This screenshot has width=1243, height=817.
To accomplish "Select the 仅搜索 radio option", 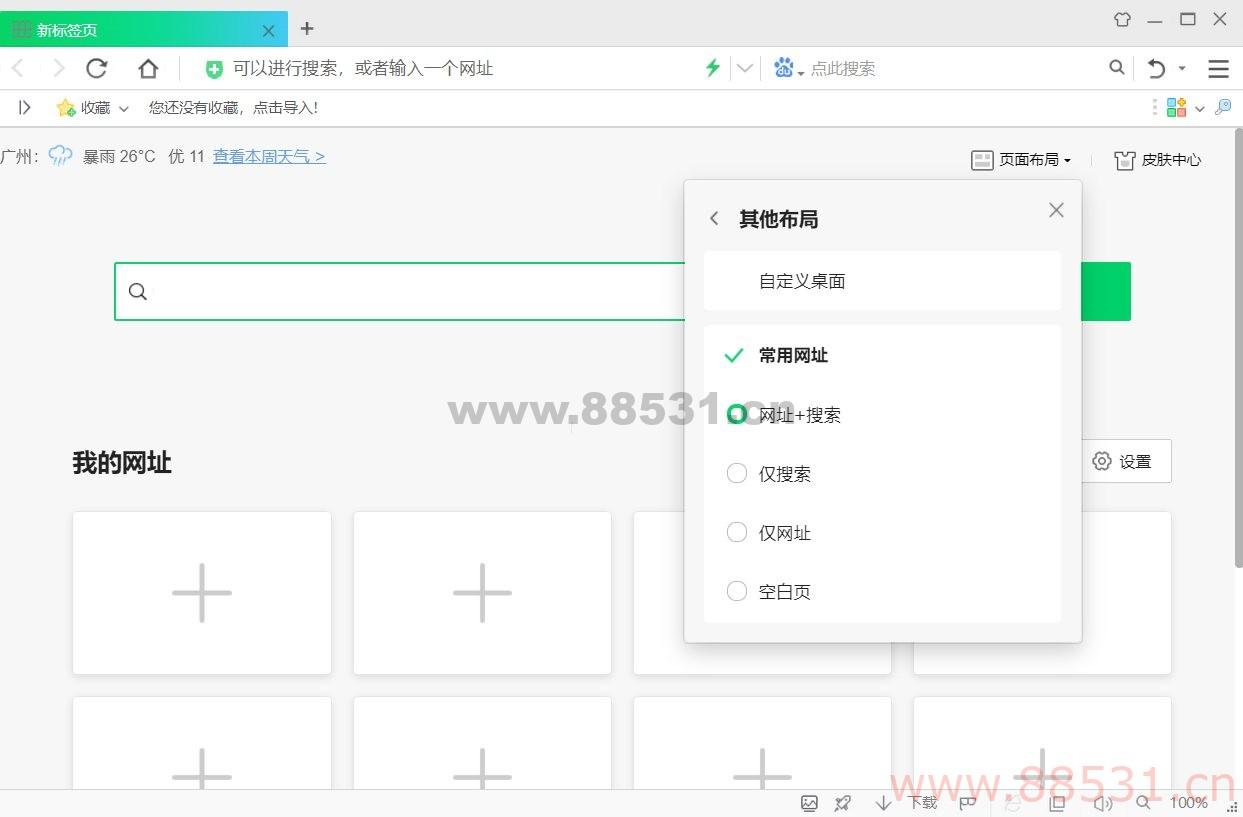I will (x=737, y=474).
